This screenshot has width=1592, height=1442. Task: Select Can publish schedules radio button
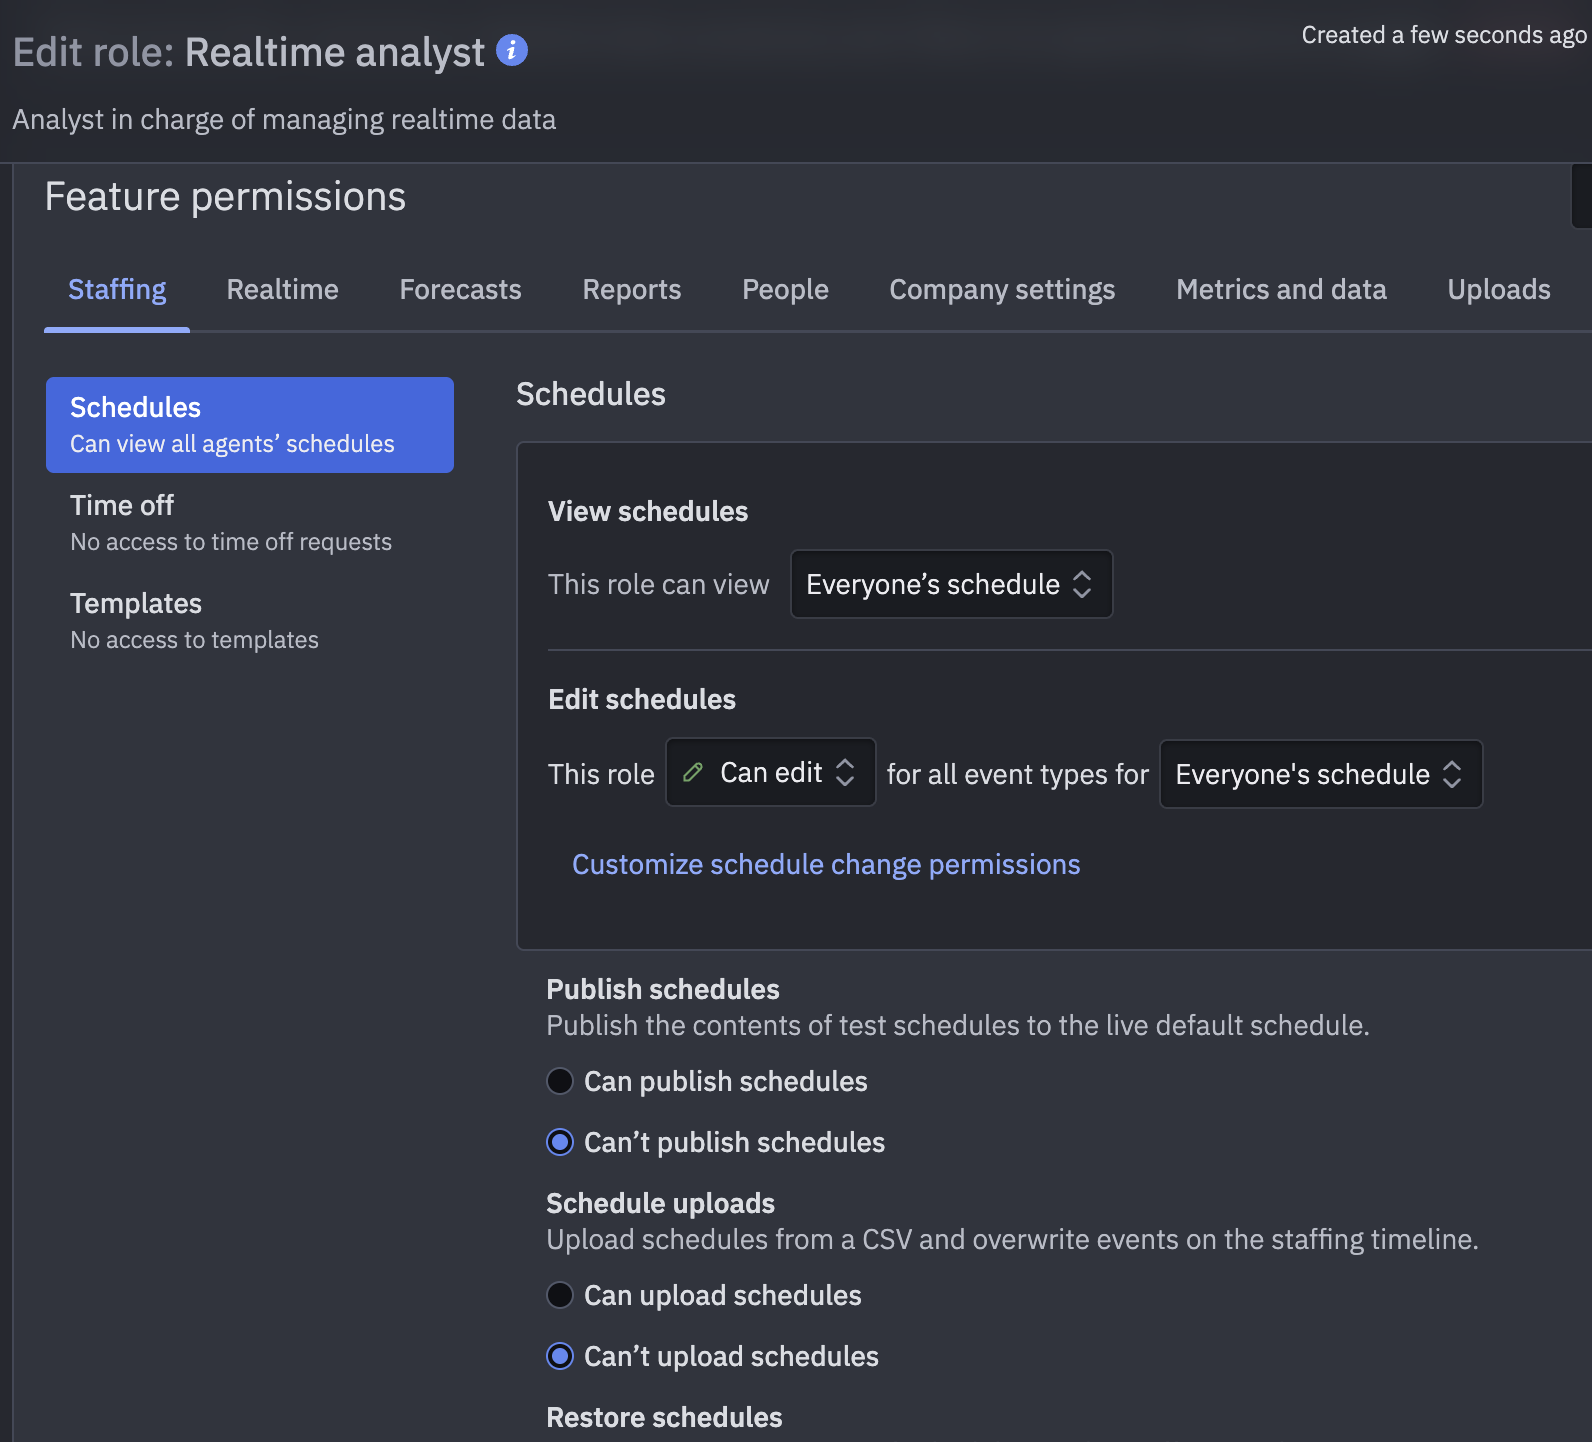(x=560, y=1081)
